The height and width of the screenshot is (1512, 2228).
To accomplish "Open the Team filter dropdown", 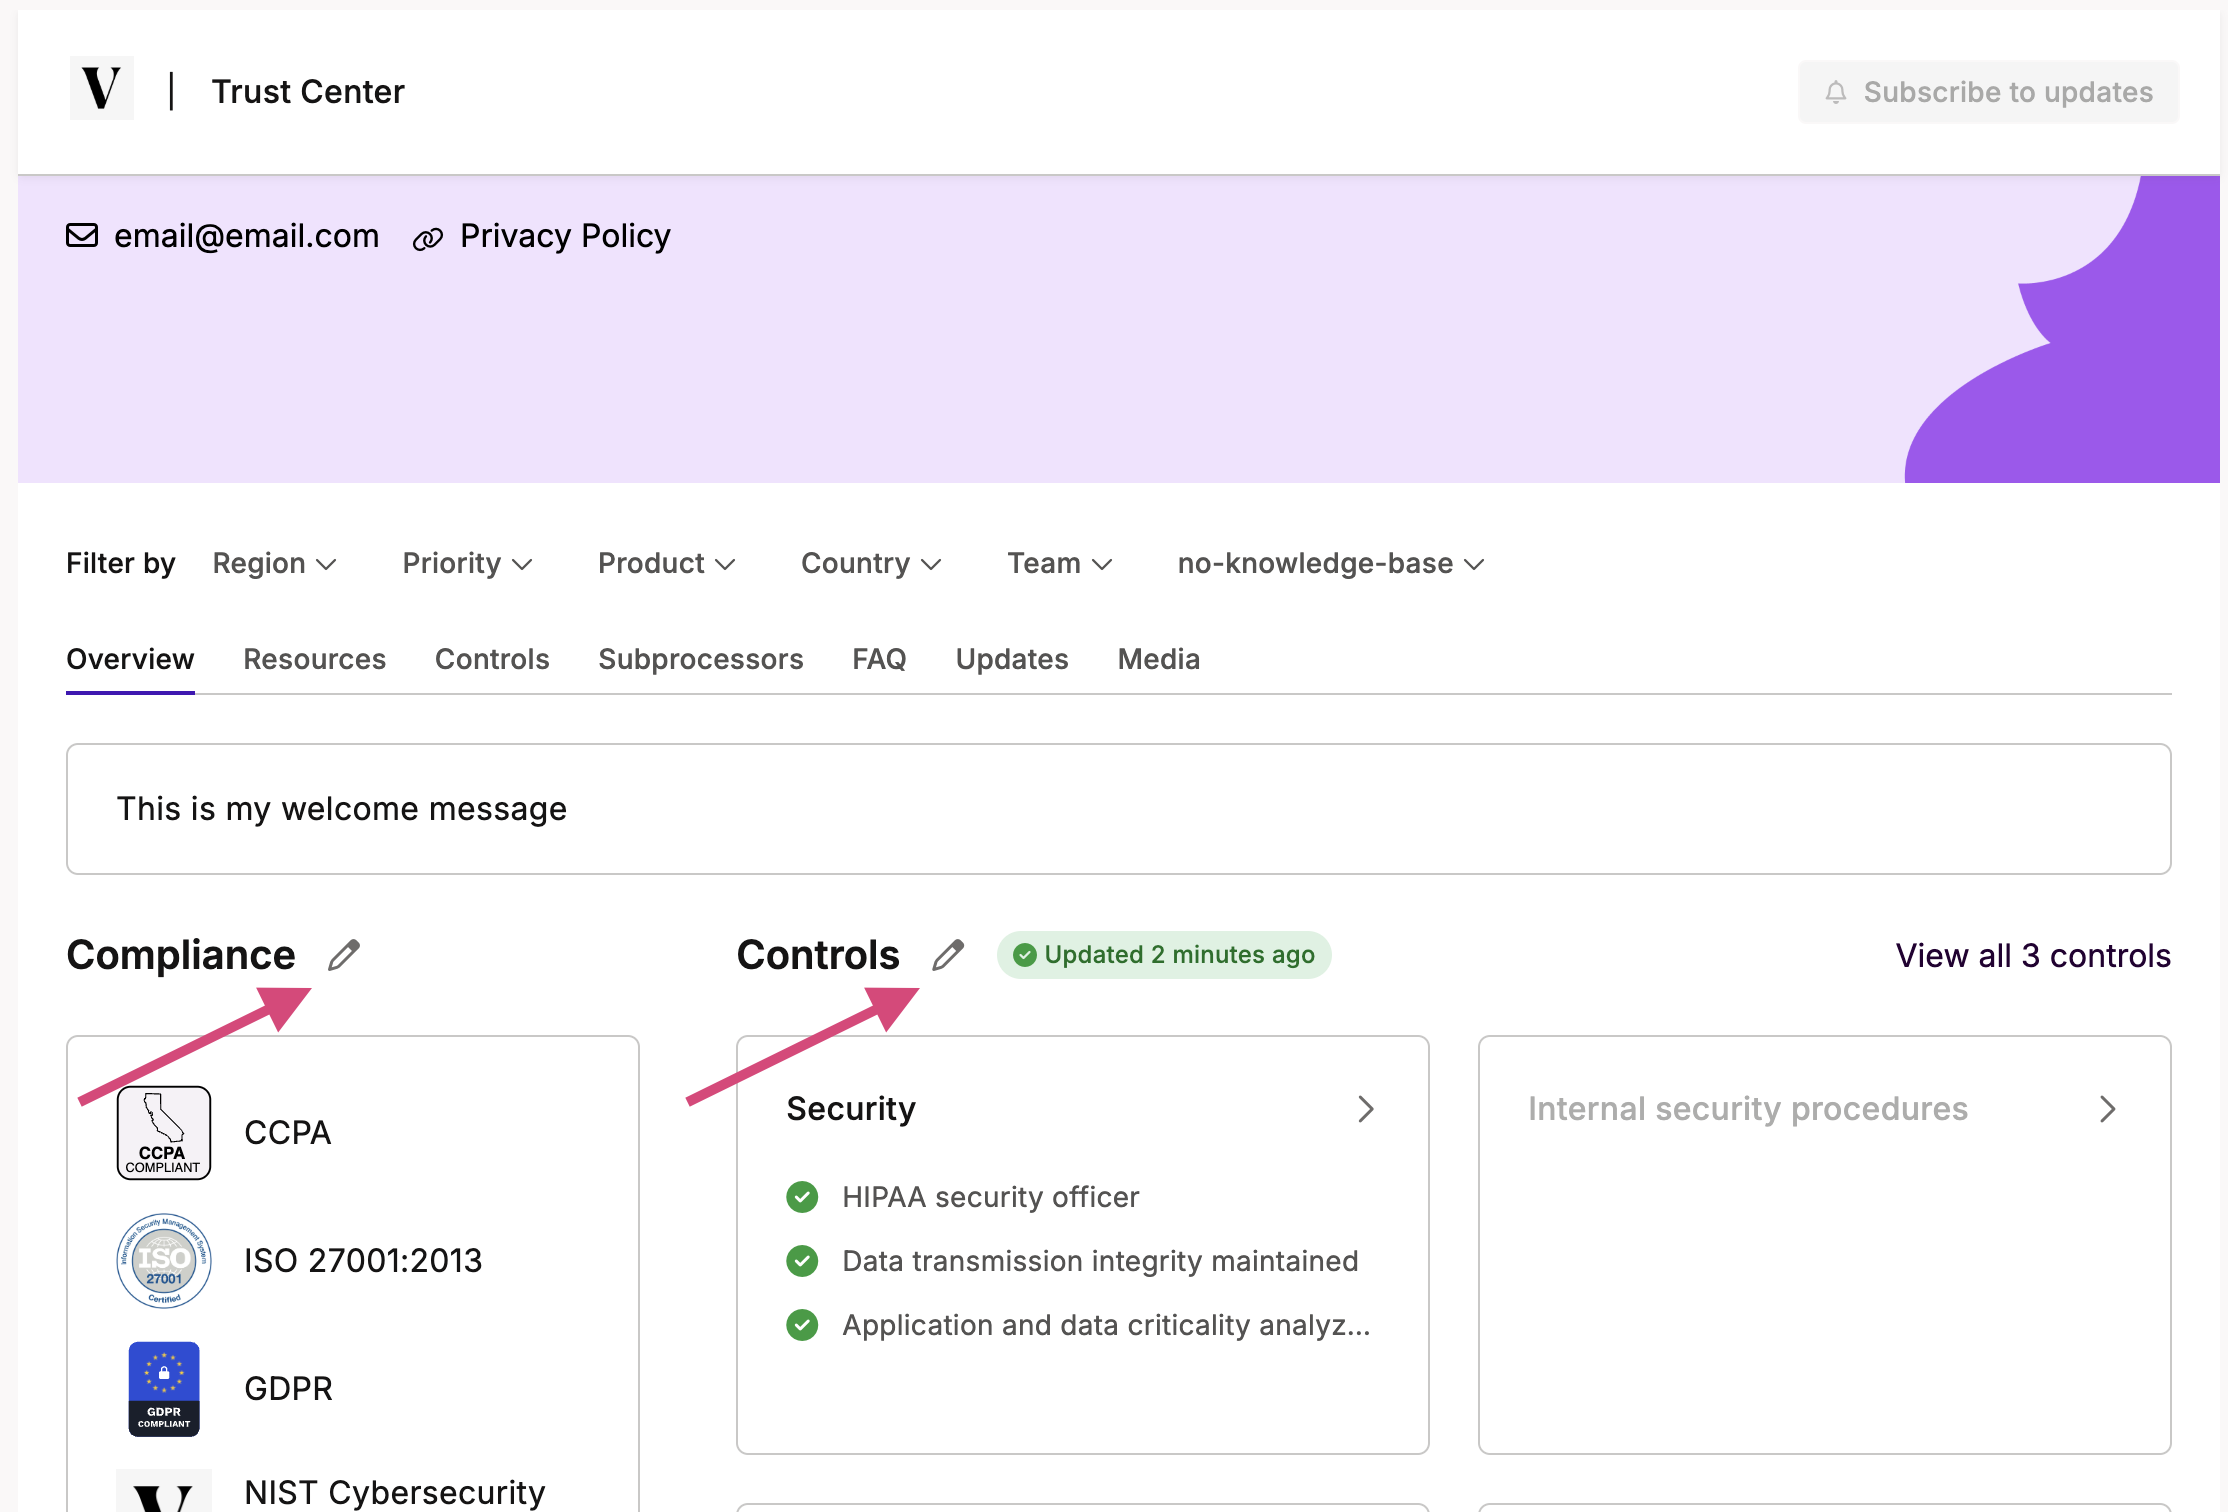I will tap(1060, 563).
